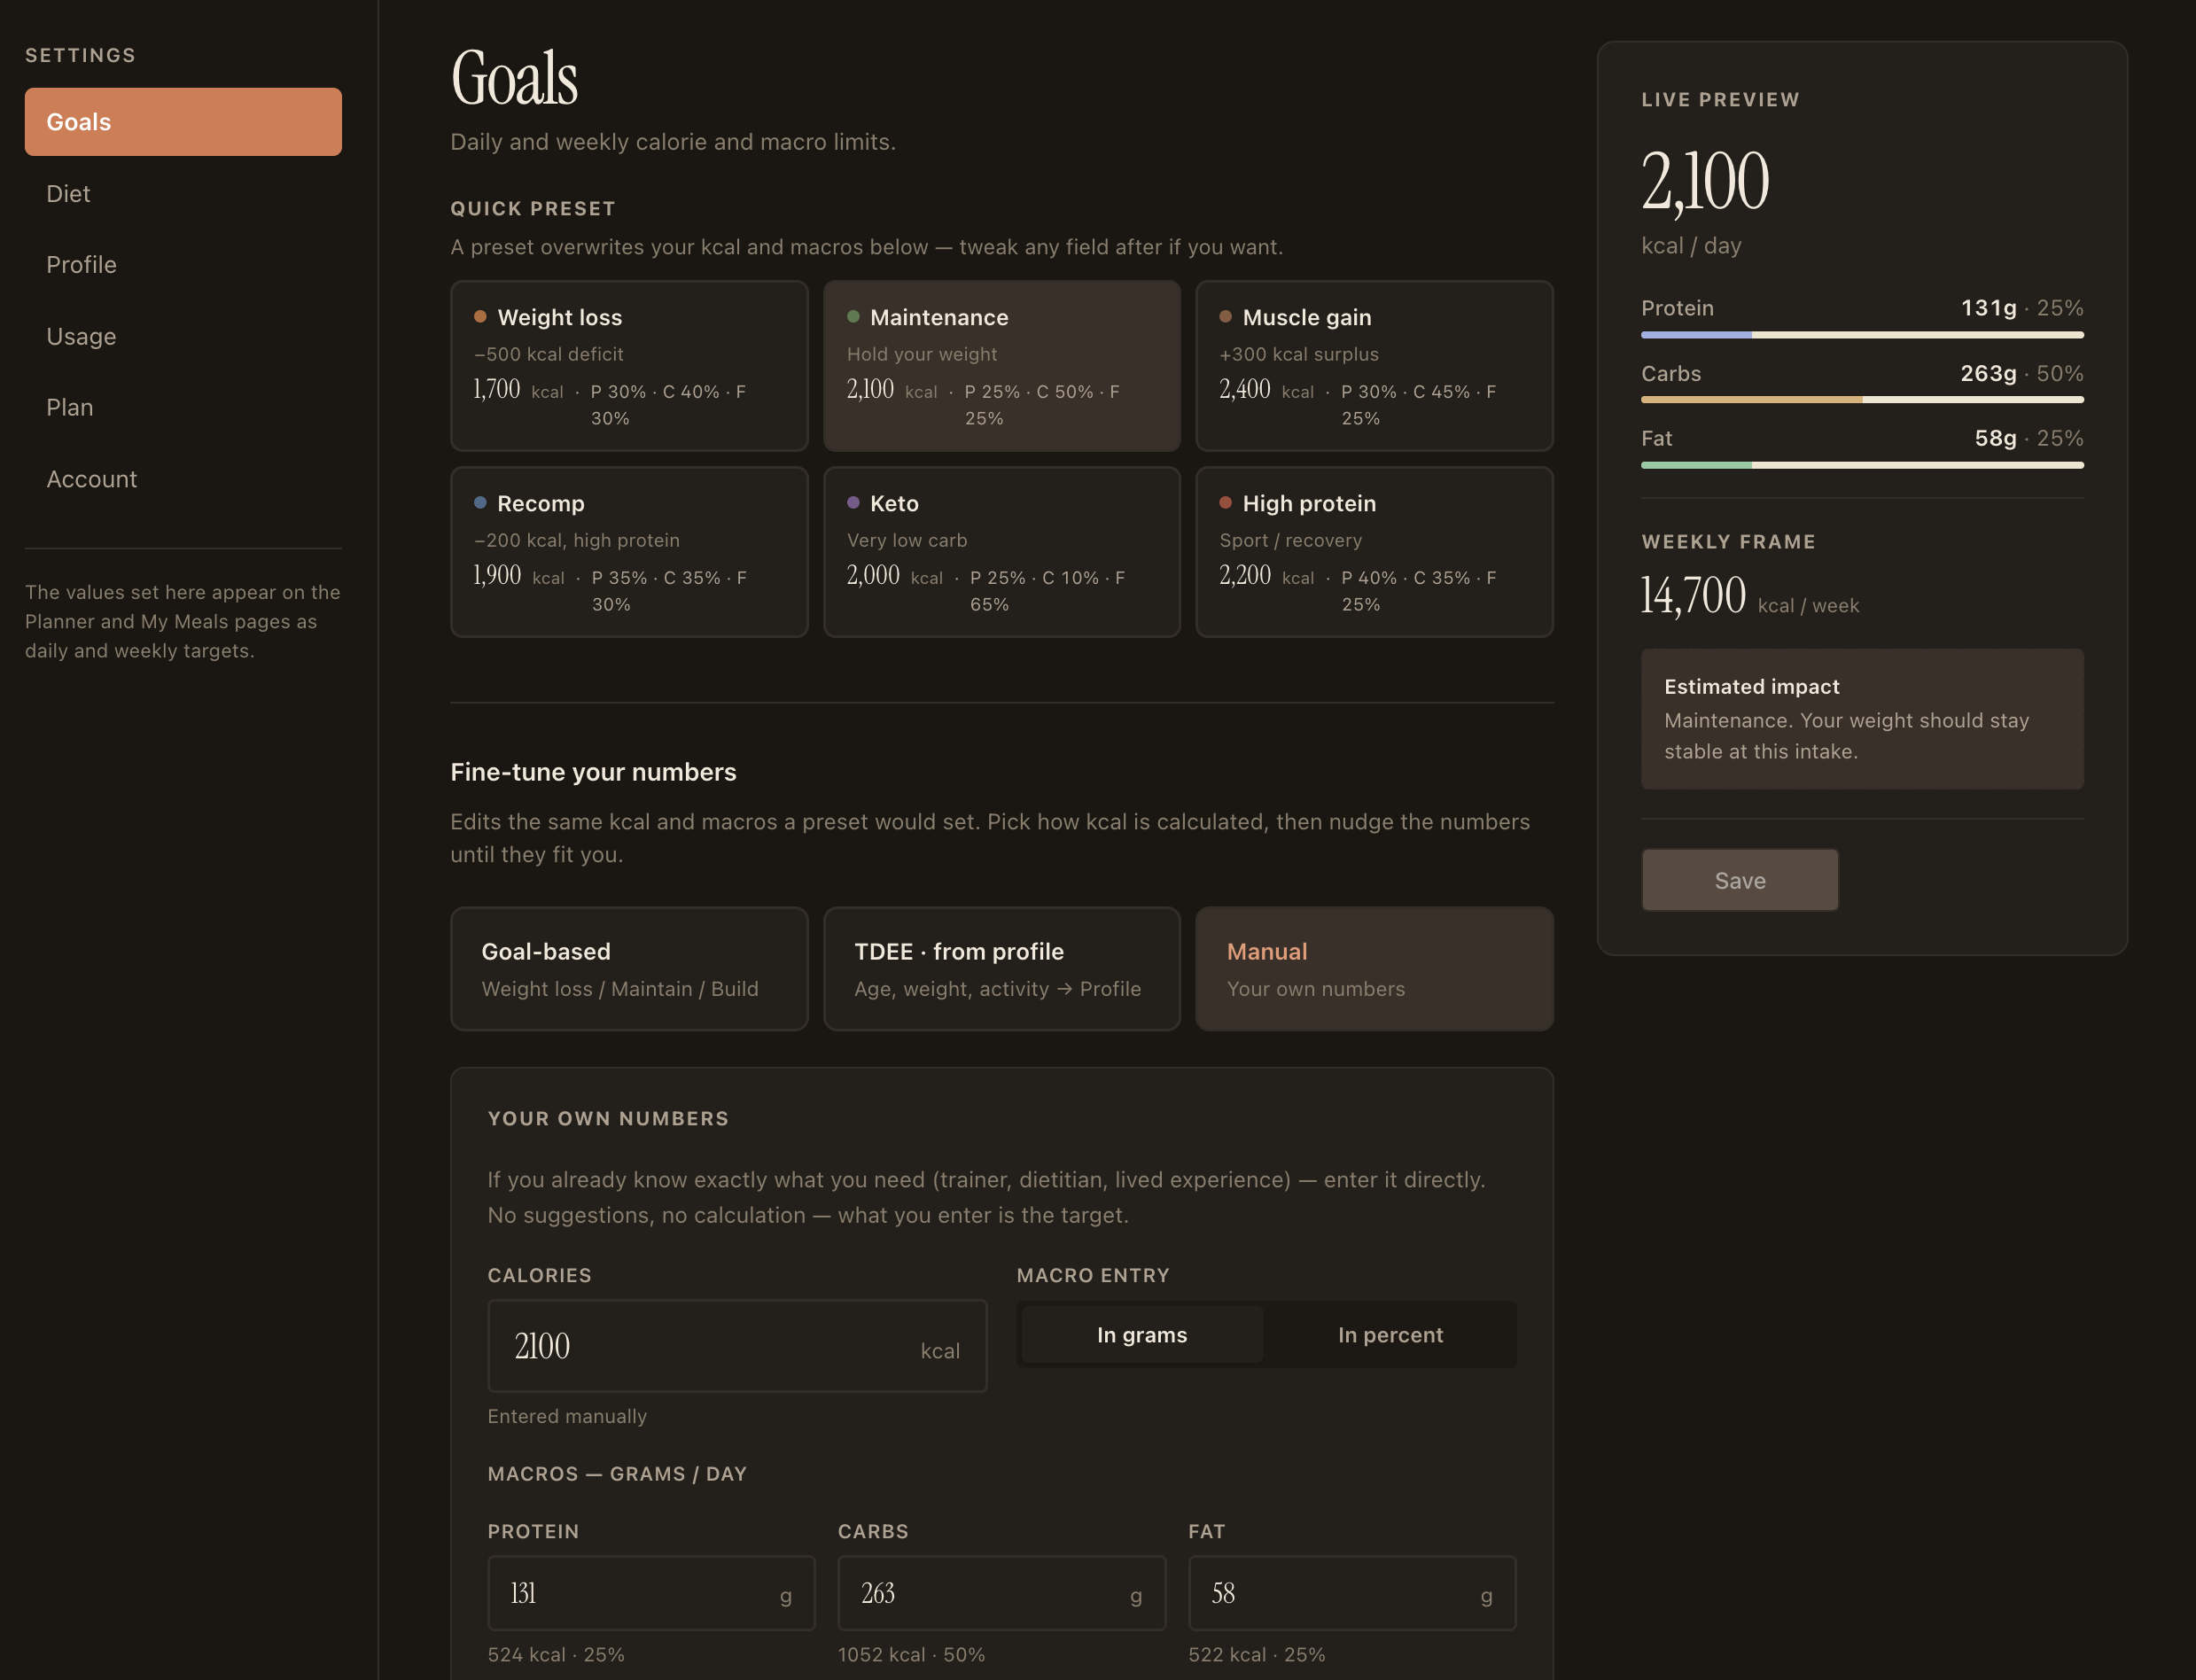Viewport: 2196px width, 1680px height.
Task: Click the "Entered manually" caption
Action: point(567,1416)
